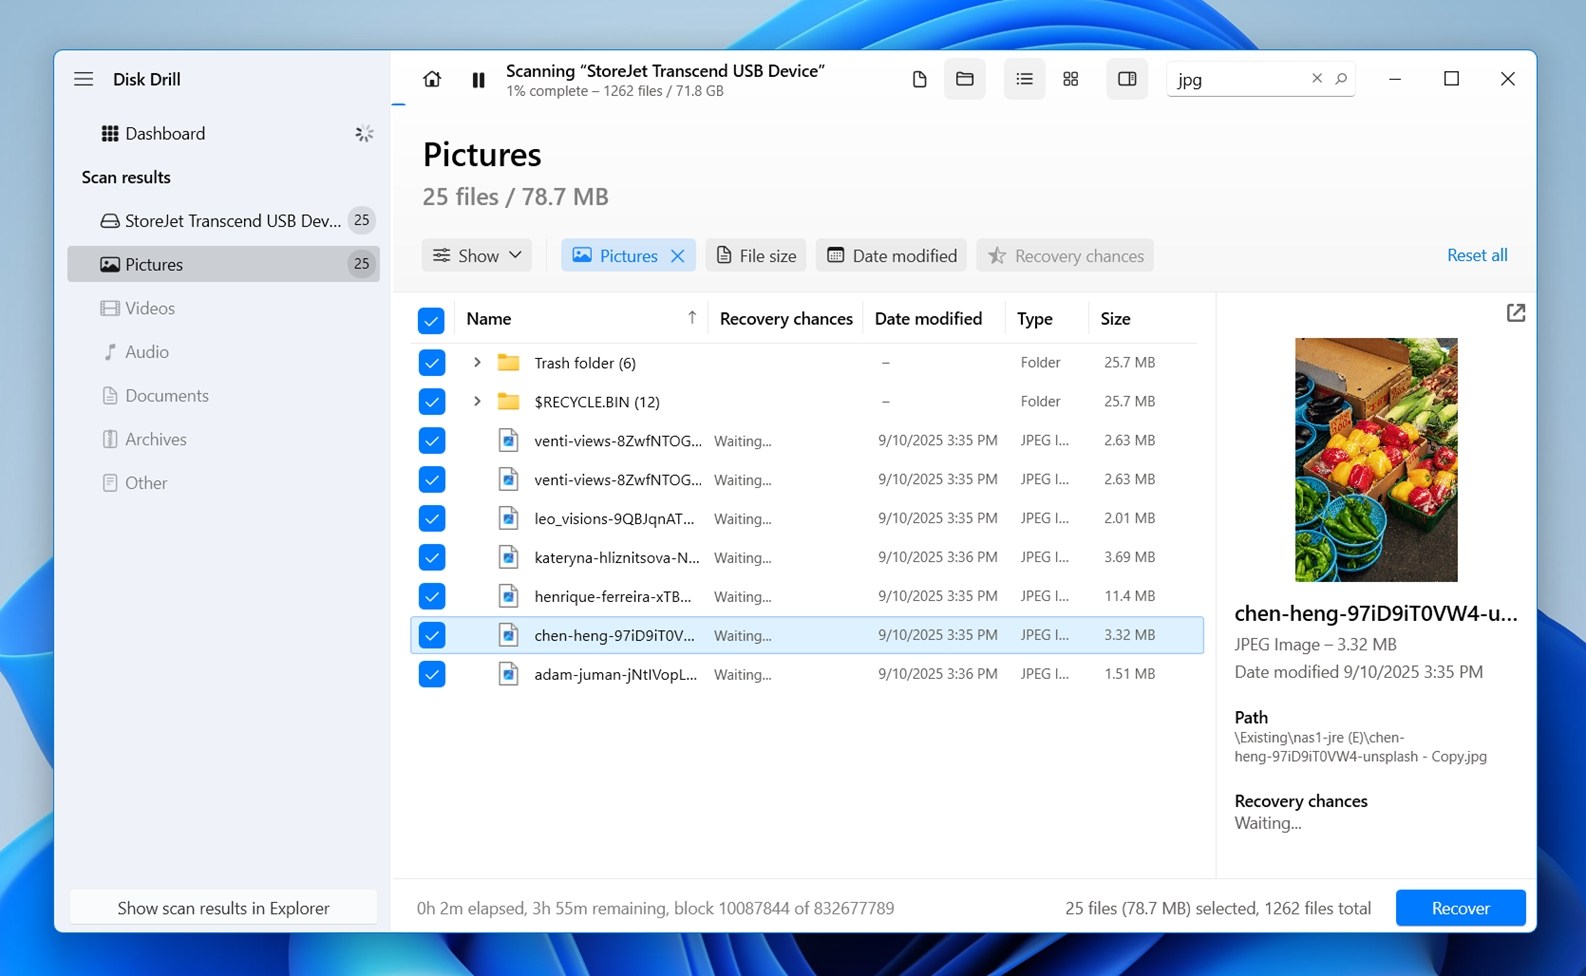This screenshot has width=1586, height=976.
Task: Click Show scan results in Explorer
Action: point(223,908)
